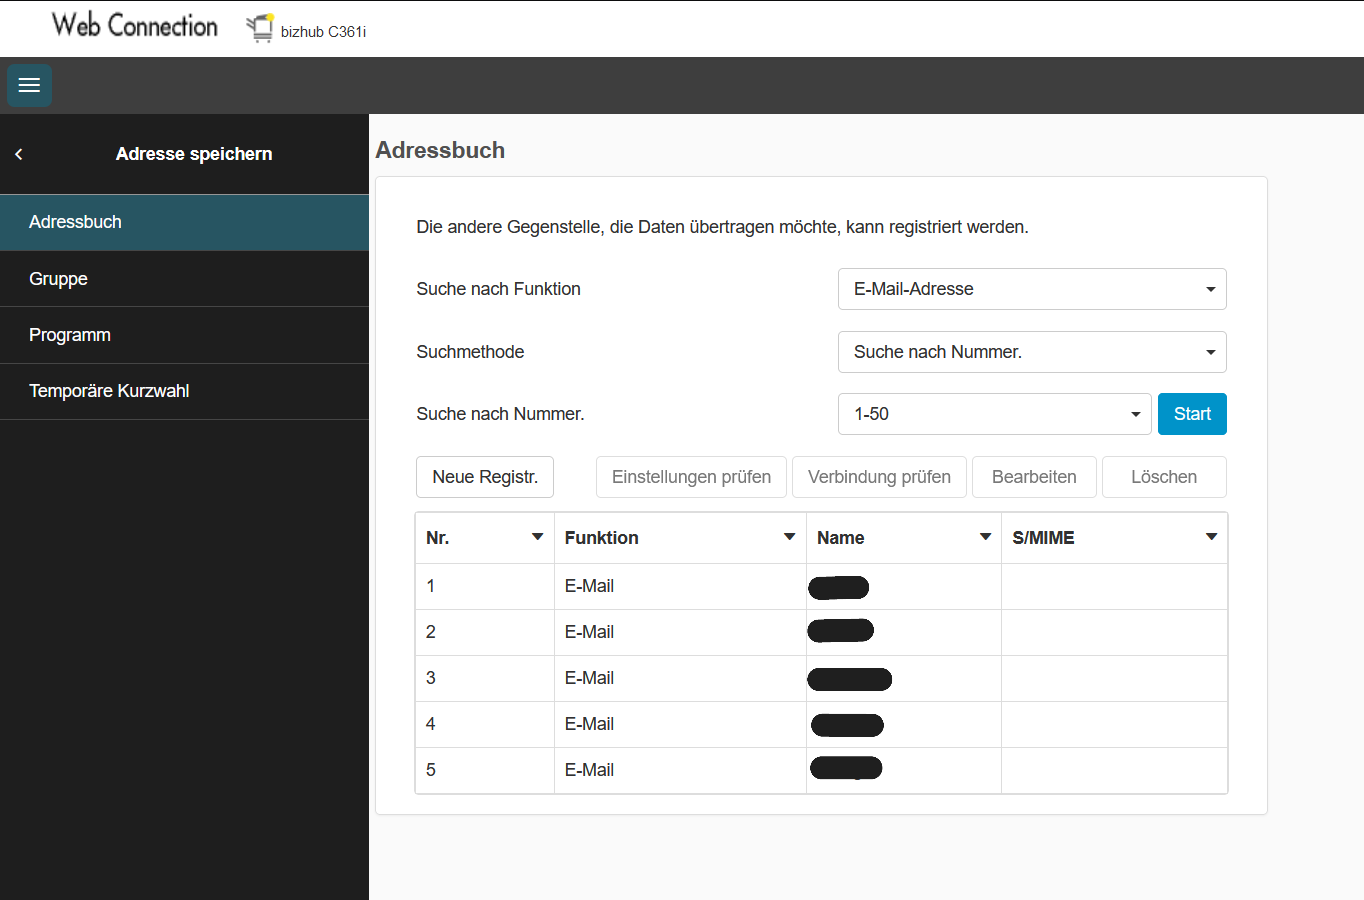Image resolution: width=1364 pixels, height=900 pixels.
Task: Select Adressbuch in the sidebar
Action: pyautogui.click(x=184, y=222)
